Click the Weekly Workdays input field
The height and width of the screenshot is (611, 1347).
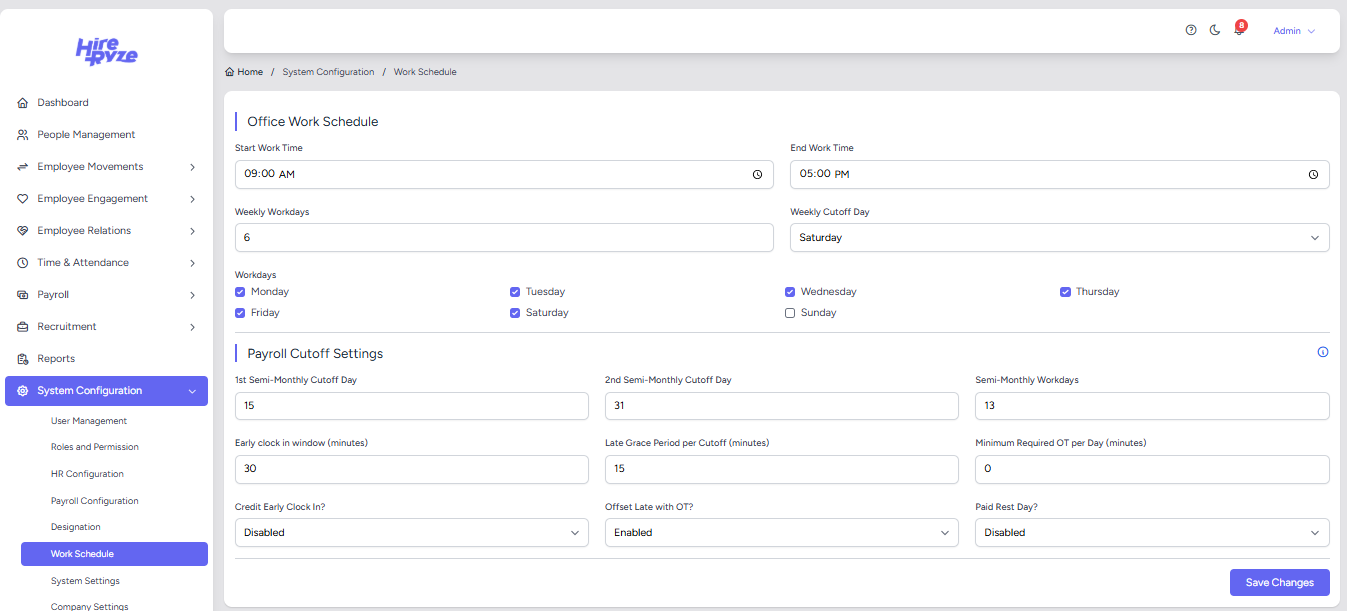click(504, 238)
